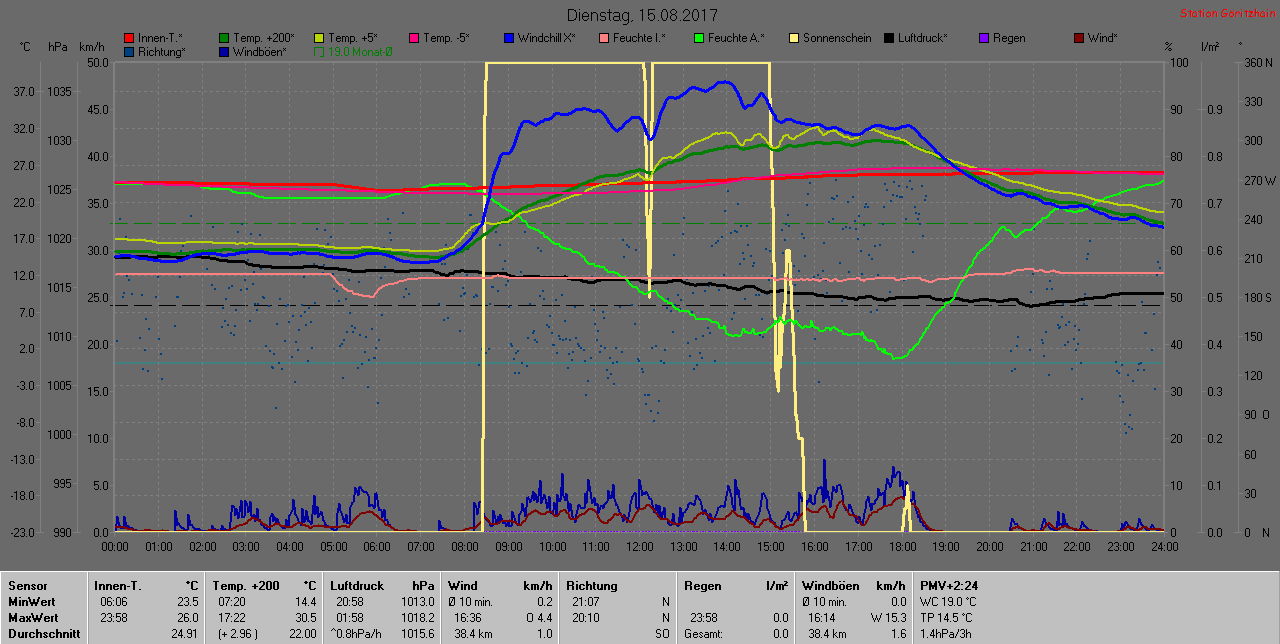This screenshot has width=1280, height=644.
Task: Select the bright green Feuchte A. legend marker
Action: tap(699, 38)
